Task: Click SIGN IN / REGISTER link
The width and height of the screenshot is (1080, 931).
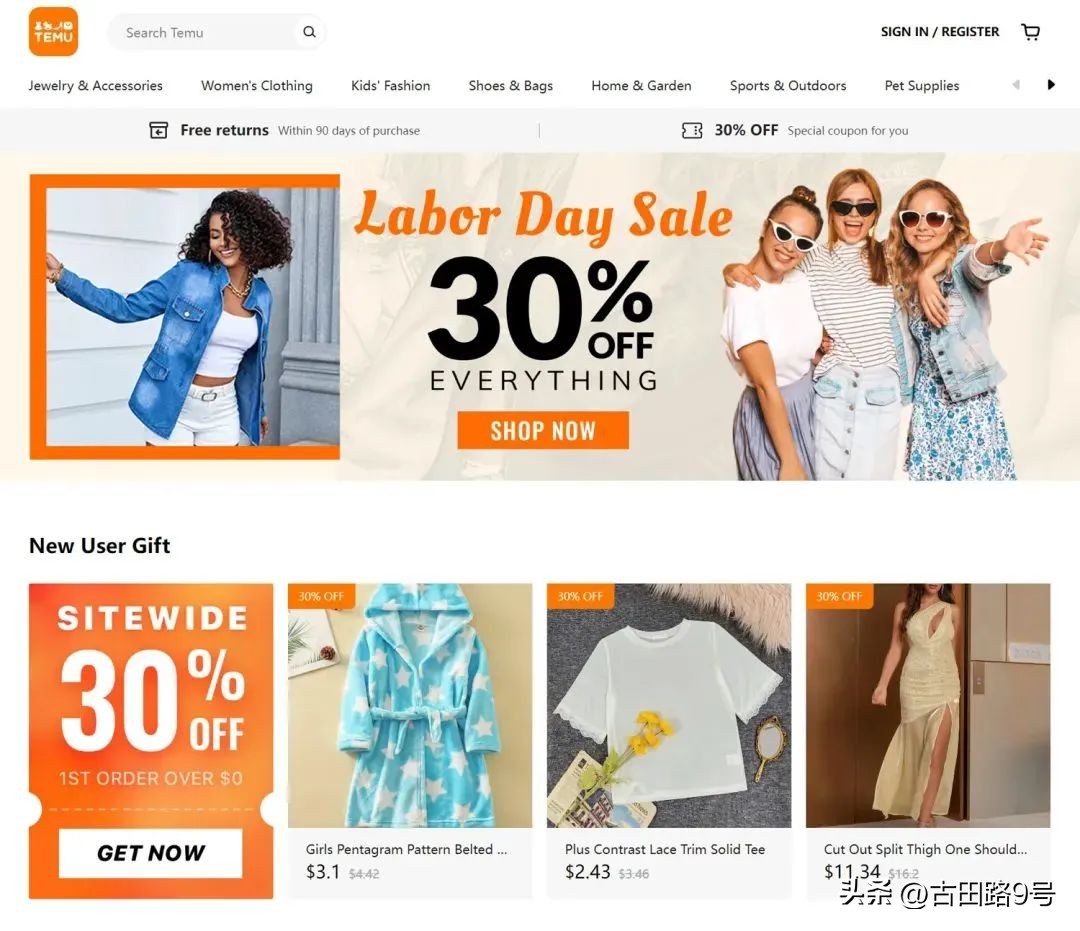Action: pyautogui.click(x=939, y=32)
